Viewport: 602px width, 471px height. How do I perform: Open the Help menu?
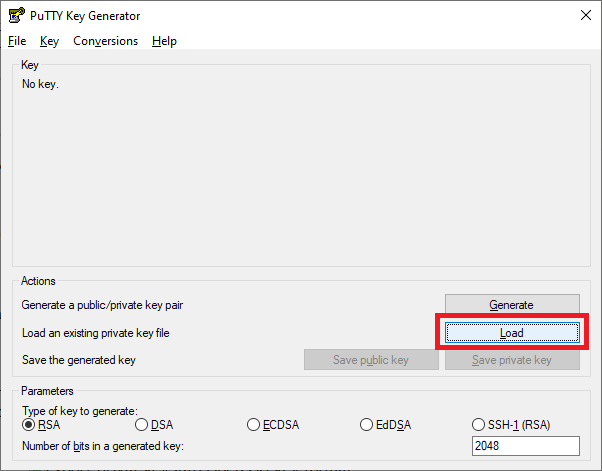[164, 41]
